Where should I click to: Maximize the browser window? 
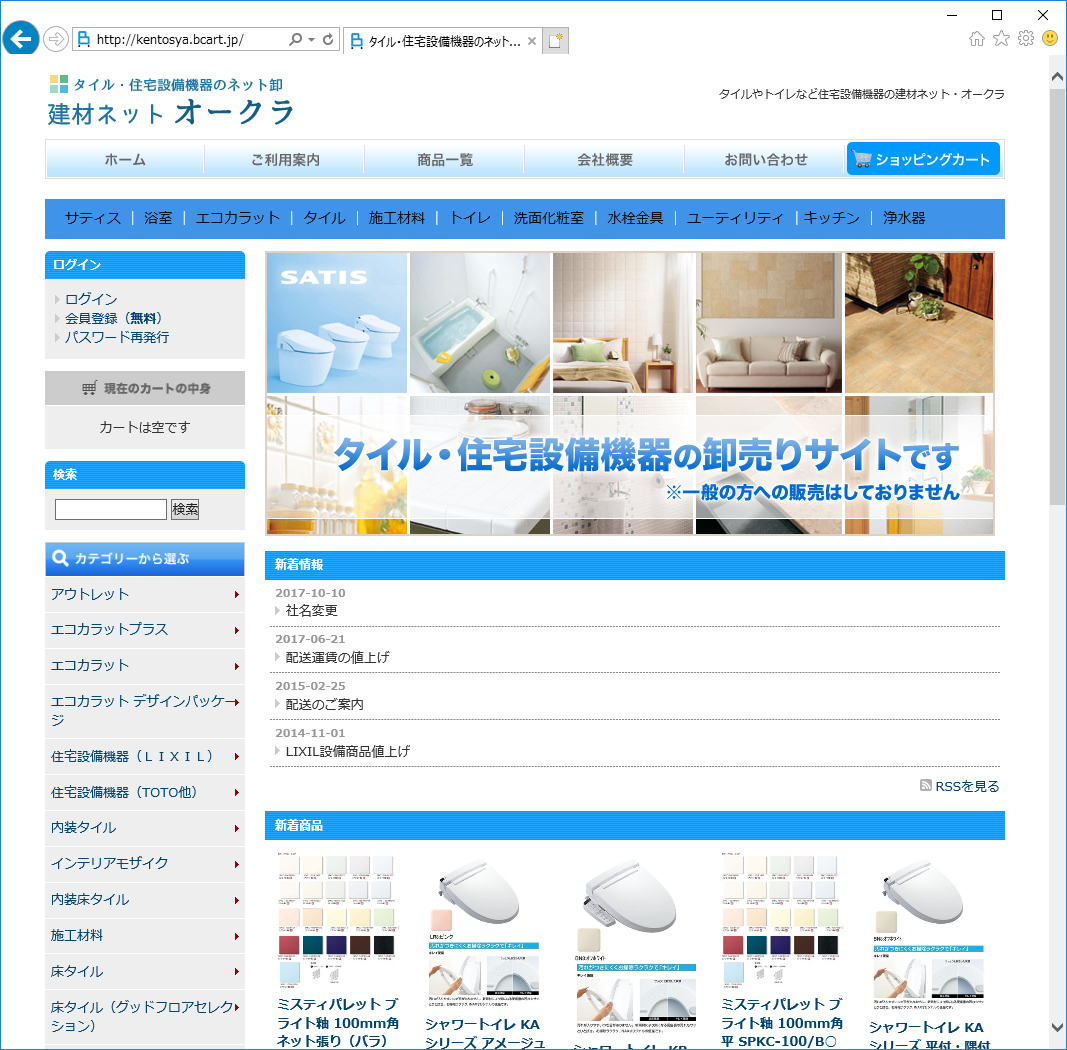pyautogui.click(x=997, y=15)
